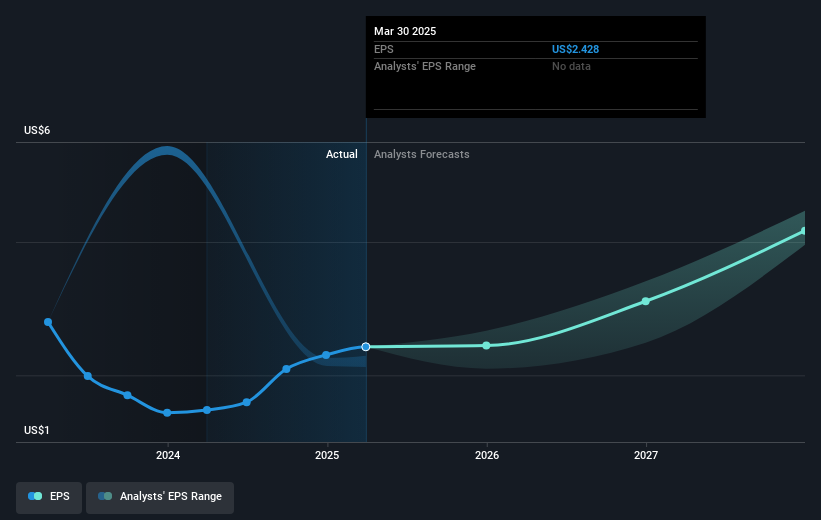
Task: Select the first EPS data point in 2023
Action: pos(48,322)
